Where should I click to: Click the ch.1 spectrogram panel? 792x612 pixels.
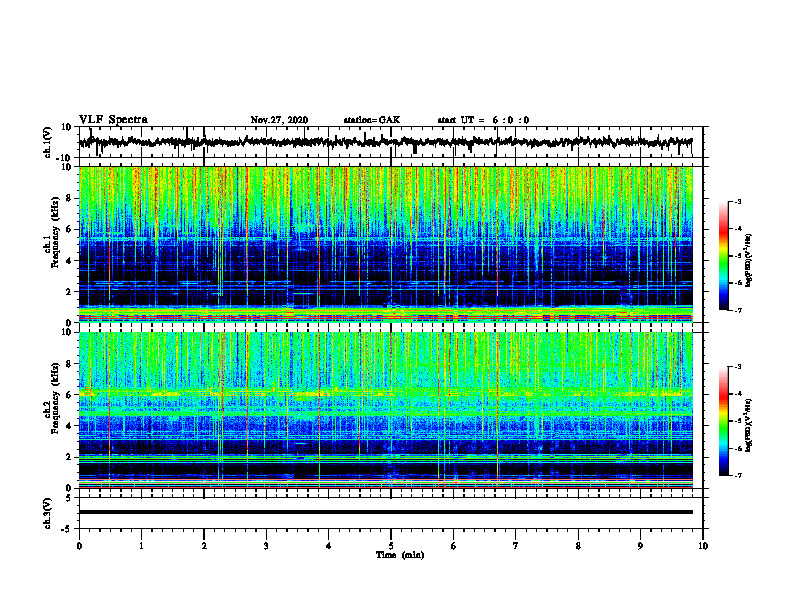tap(390, 244)
